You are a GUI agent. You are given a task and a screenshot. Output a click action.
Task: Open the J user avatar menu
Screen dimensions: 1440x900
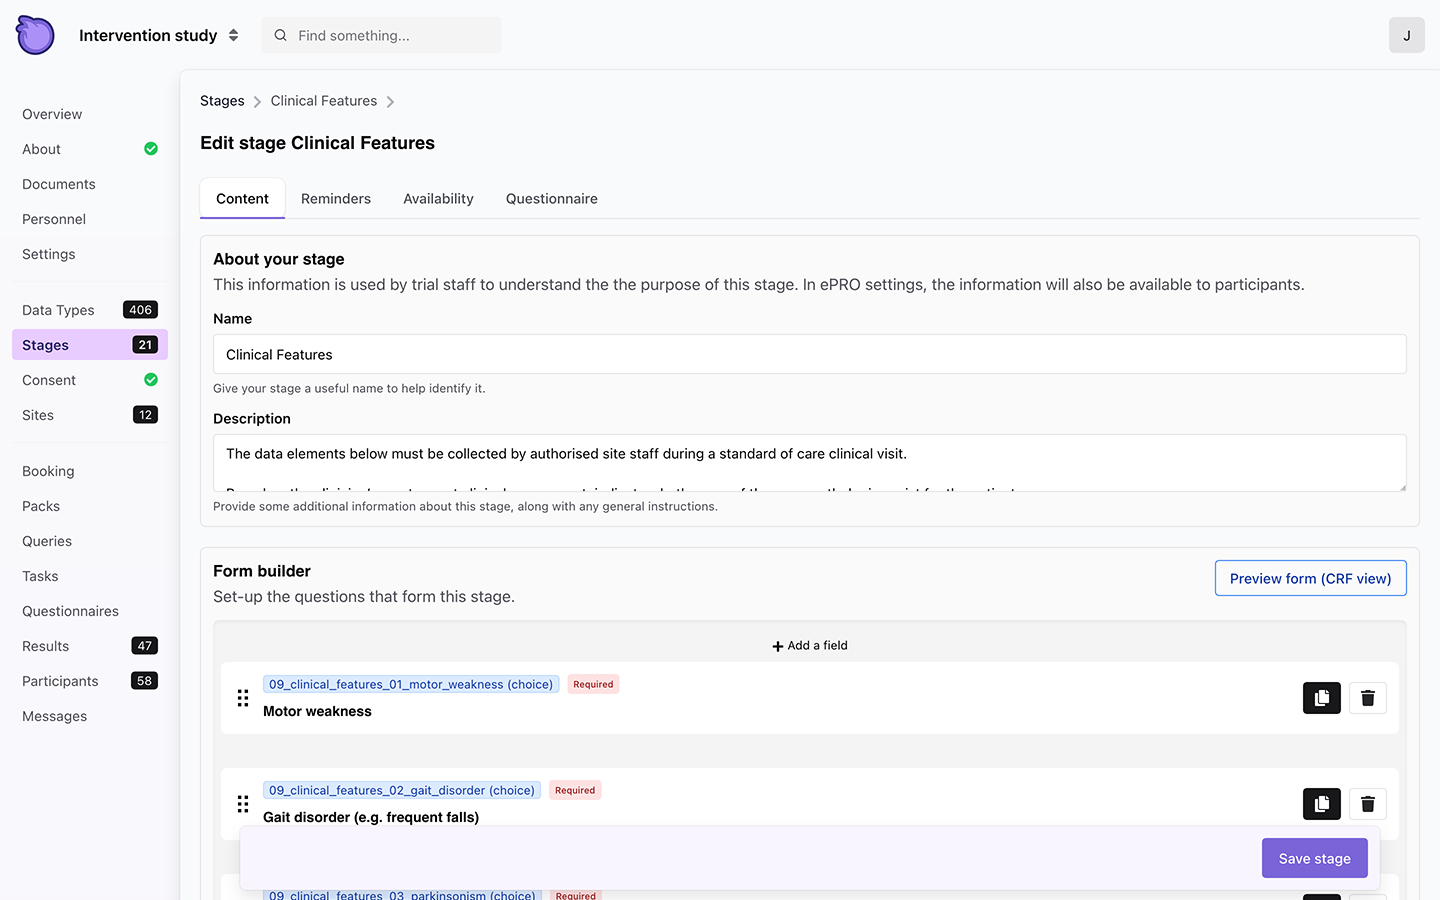[1406, 35]
